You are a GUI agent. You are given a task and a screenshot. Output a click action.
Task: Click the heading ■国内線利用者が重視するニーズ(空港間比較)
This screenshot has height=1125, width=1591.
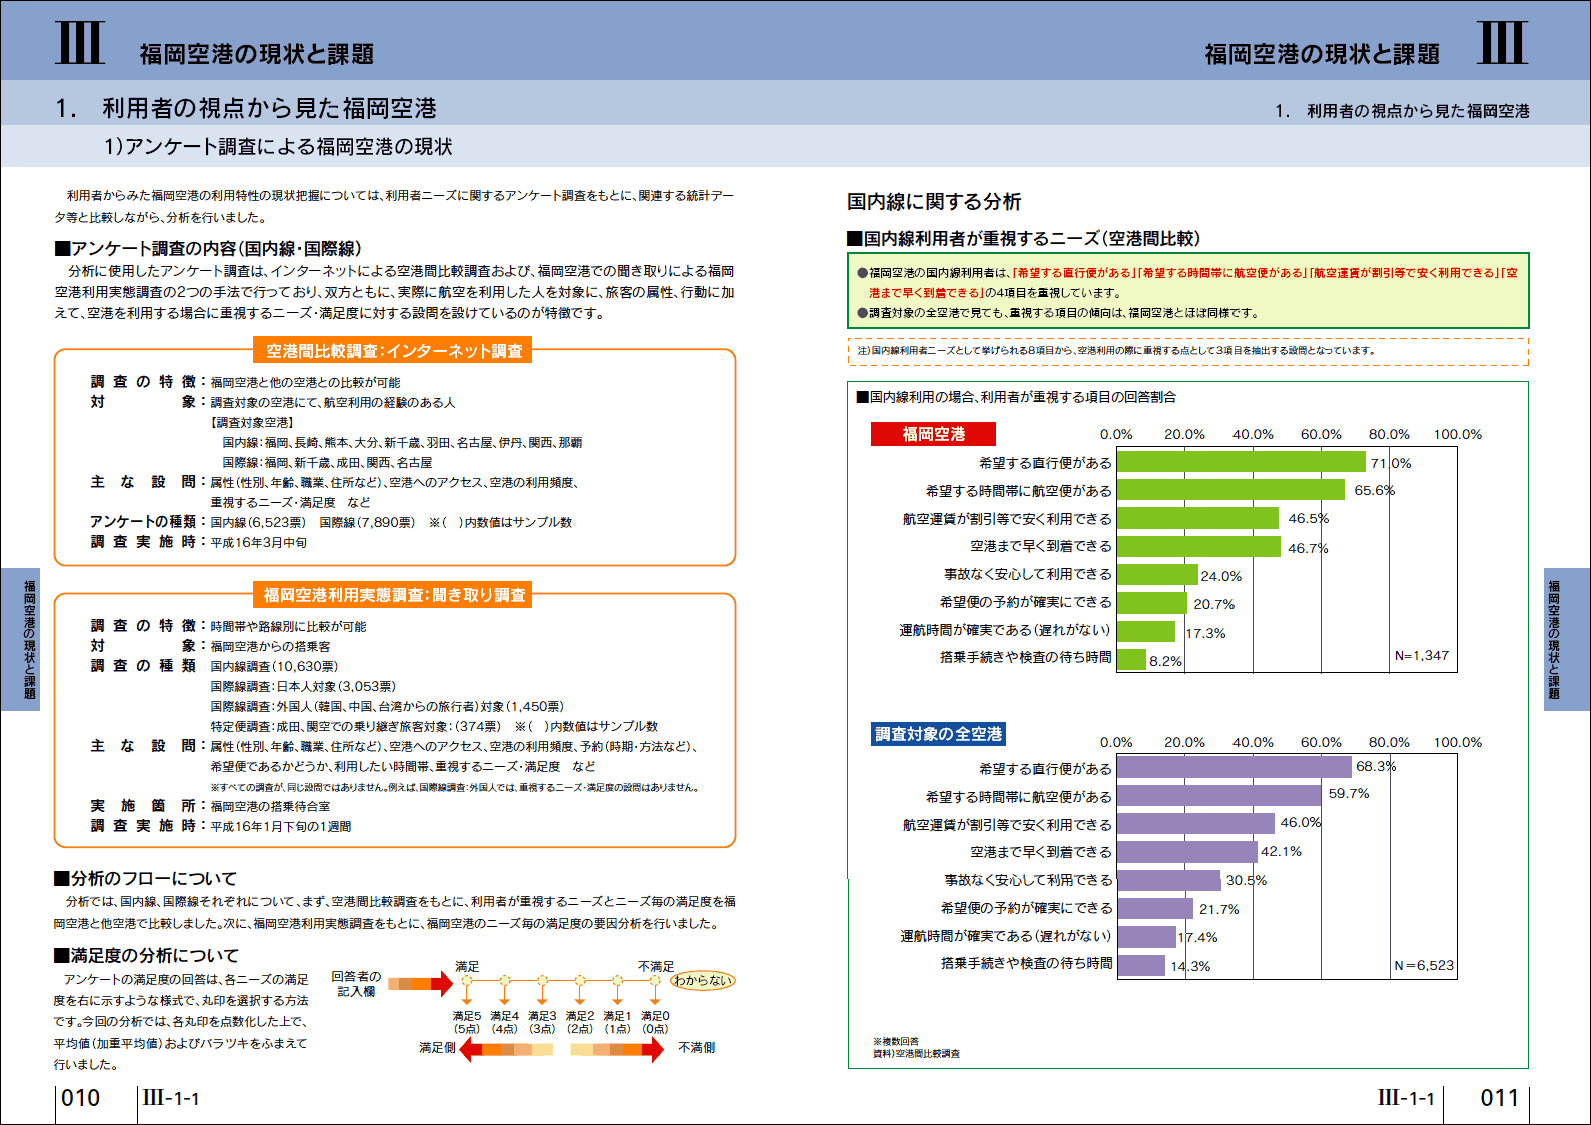[1023, 238]
